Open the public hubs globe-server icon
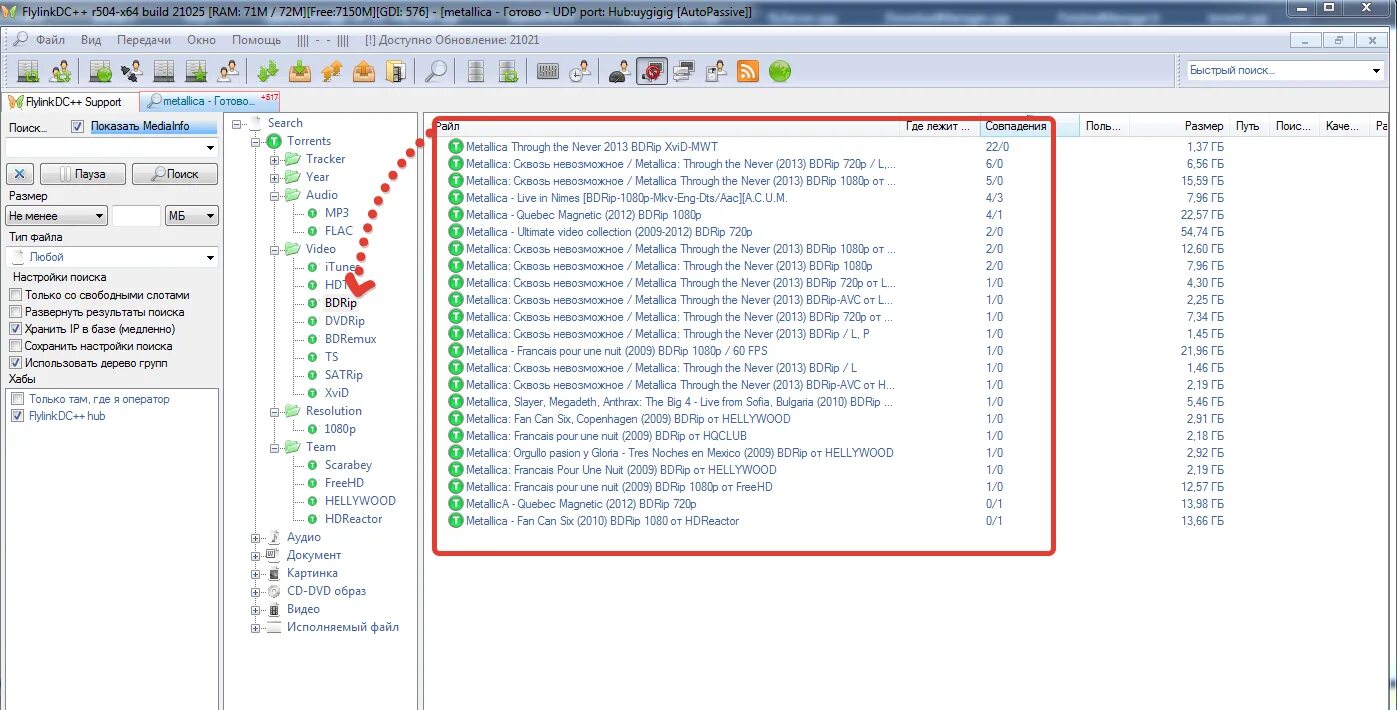 pos(101,71)
